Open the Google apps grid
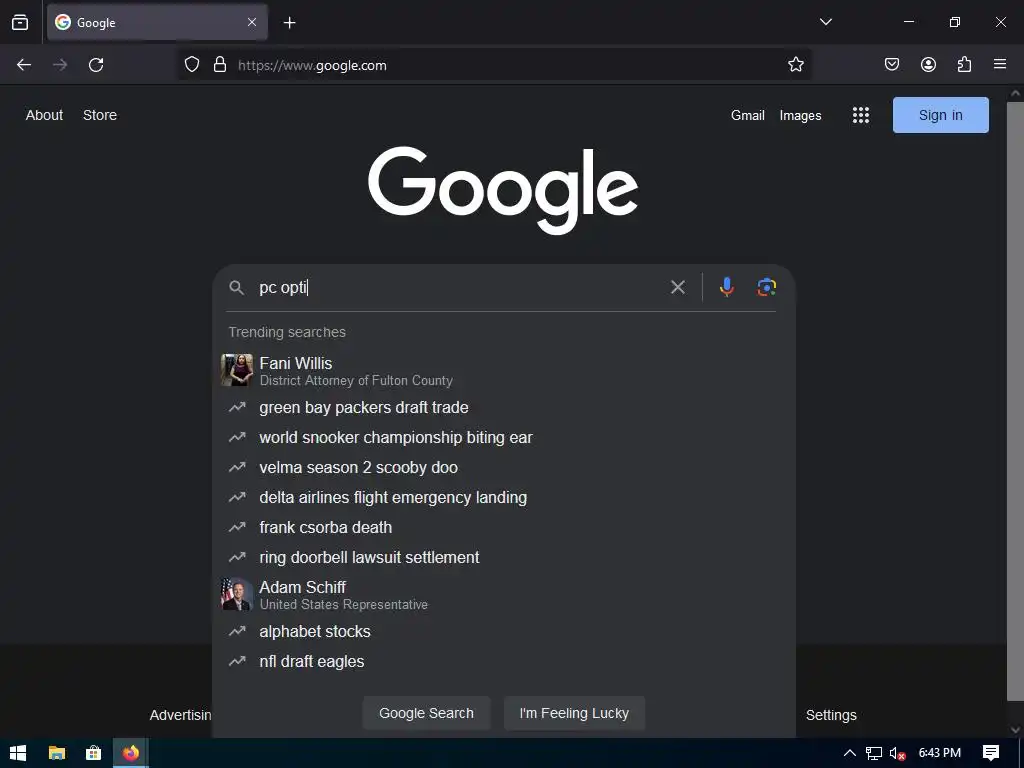Viewport: 1024px width, 768px height. pos(861,116)
